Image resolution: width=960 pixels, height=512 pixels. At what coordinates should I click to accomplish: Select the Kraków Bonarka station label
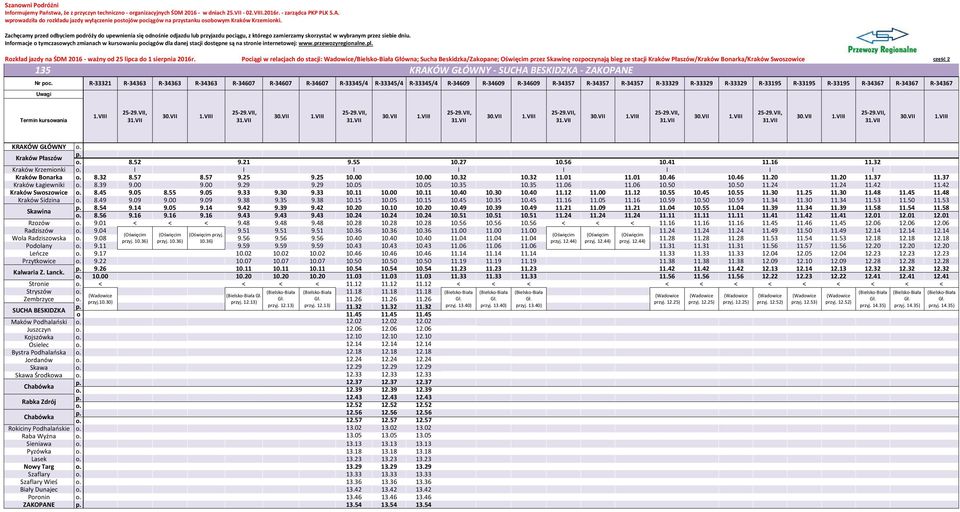coord(40,177)
